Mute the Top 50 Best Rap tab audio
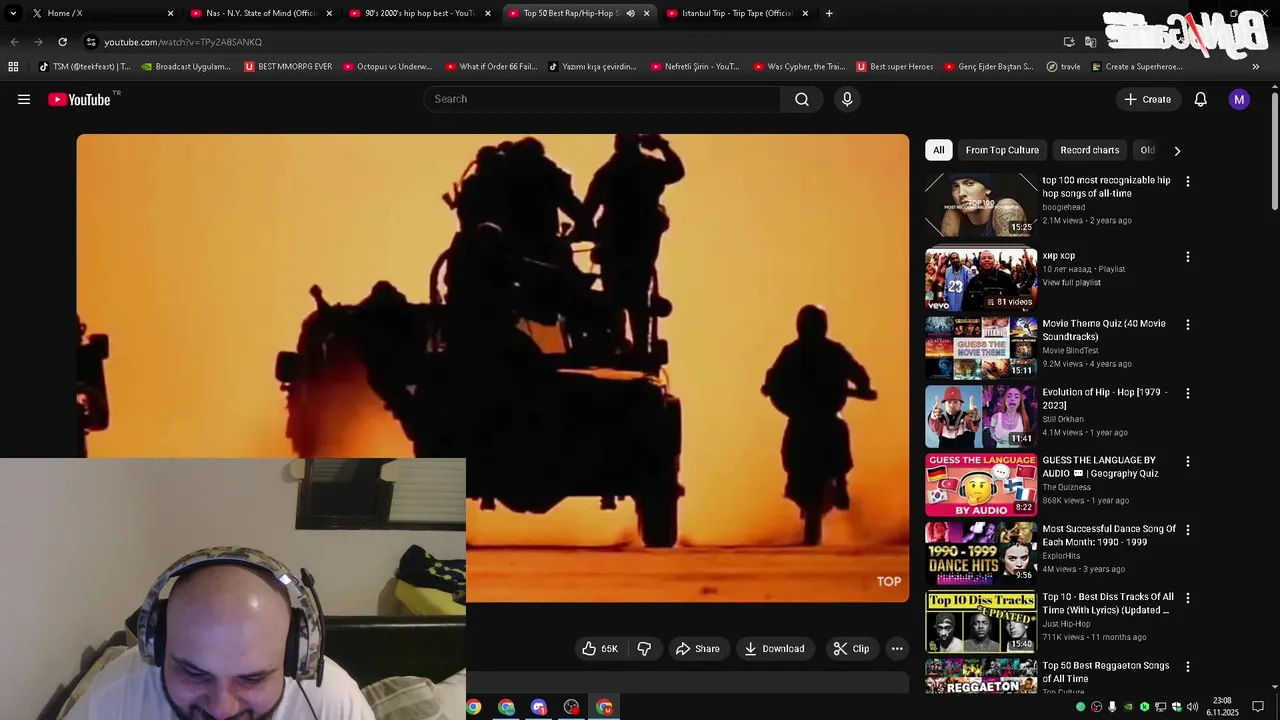This screenshot has height=720, width=1280. click(x=630, y=13)
